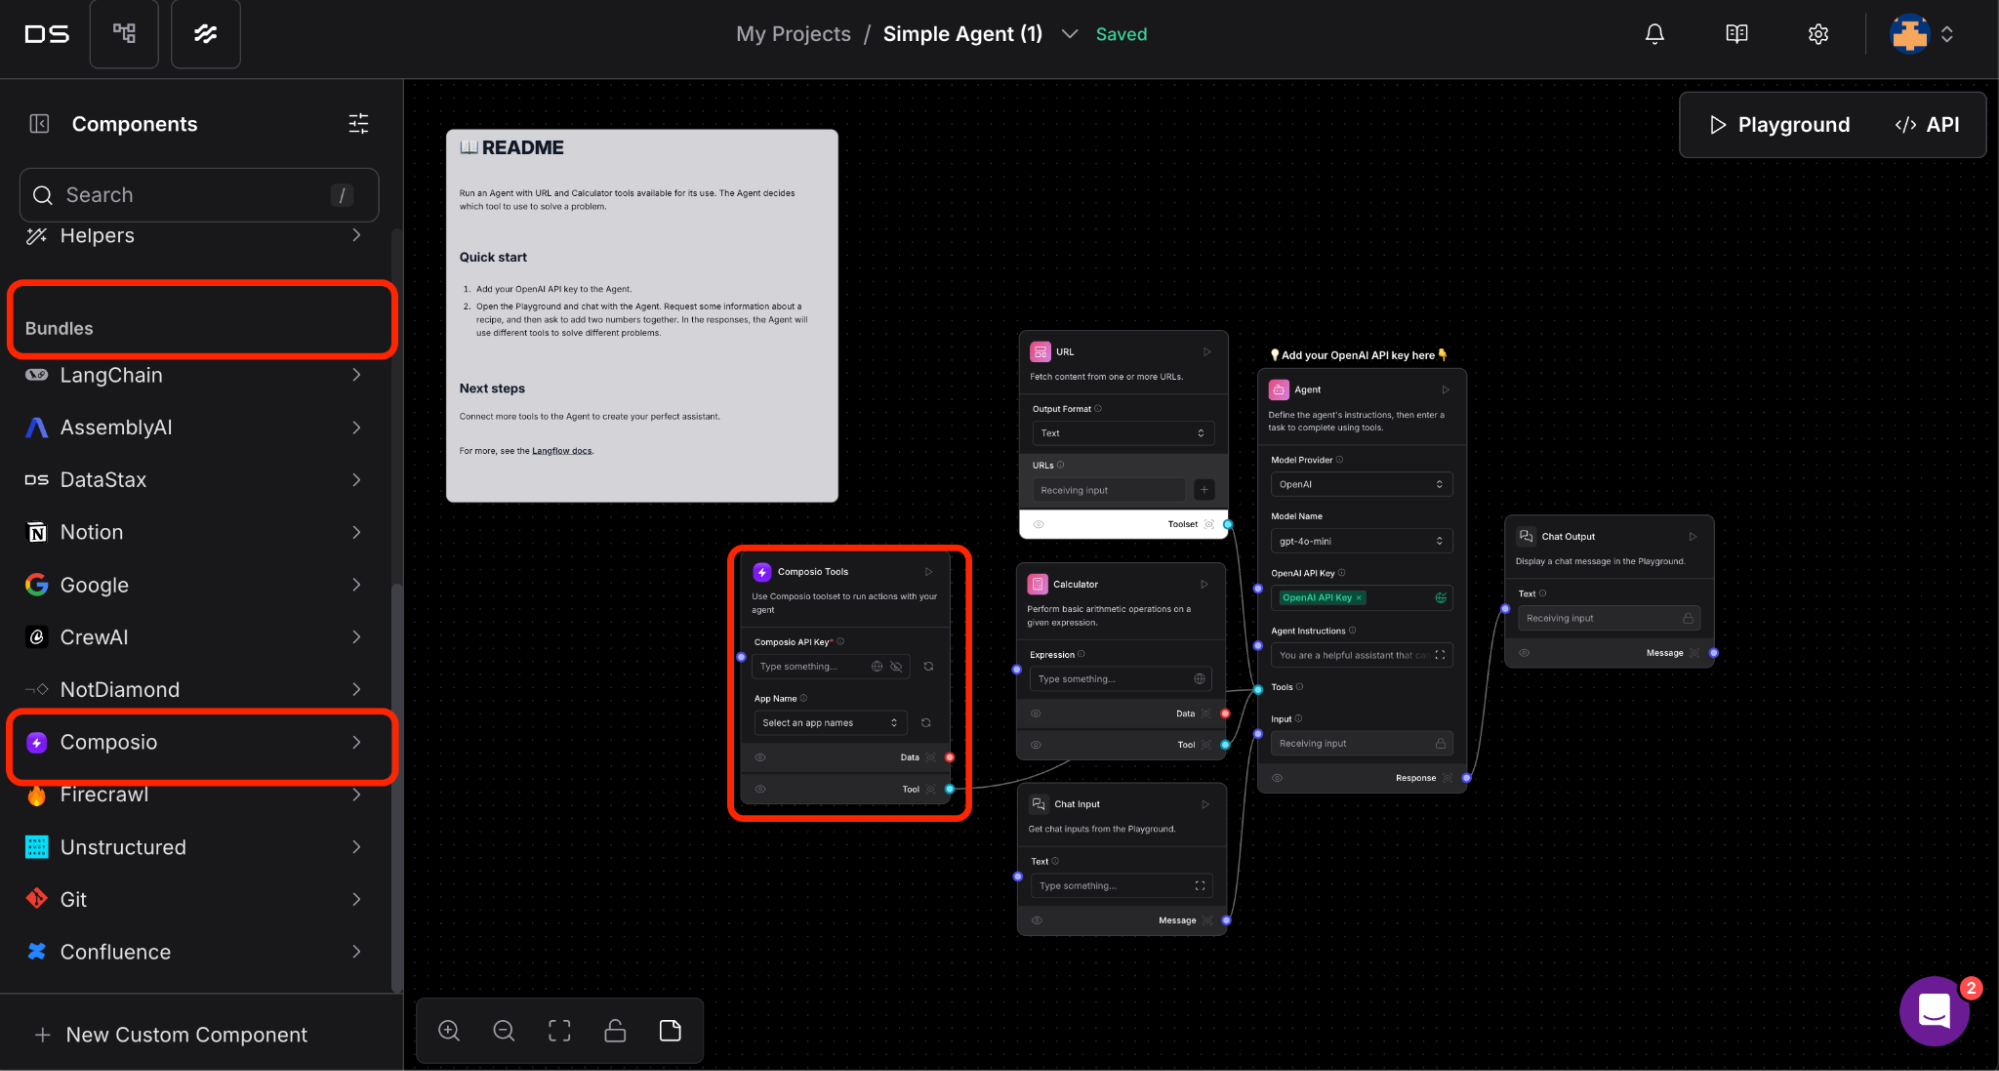Open My Projects from the breadcrumb
Image resolution: width=1999 pixels, height=1071 pixels.
[x=793, y=33]
